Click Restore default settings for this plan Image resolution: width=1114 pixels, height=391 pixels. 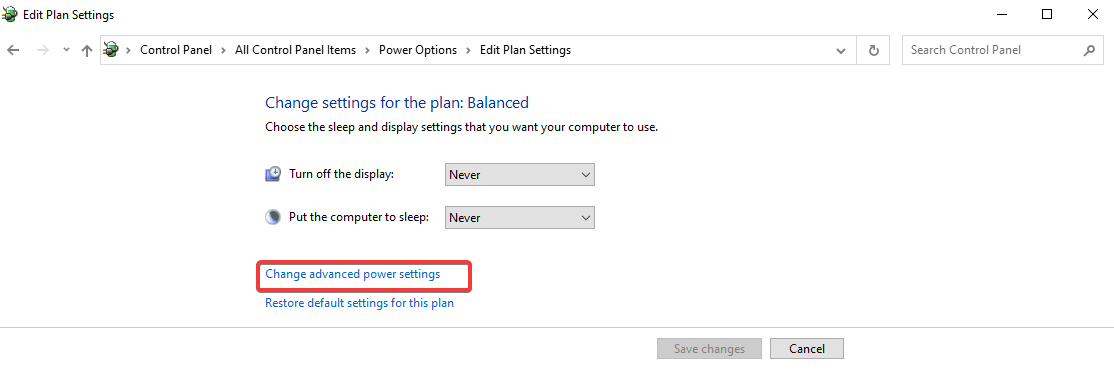(359, 303)
